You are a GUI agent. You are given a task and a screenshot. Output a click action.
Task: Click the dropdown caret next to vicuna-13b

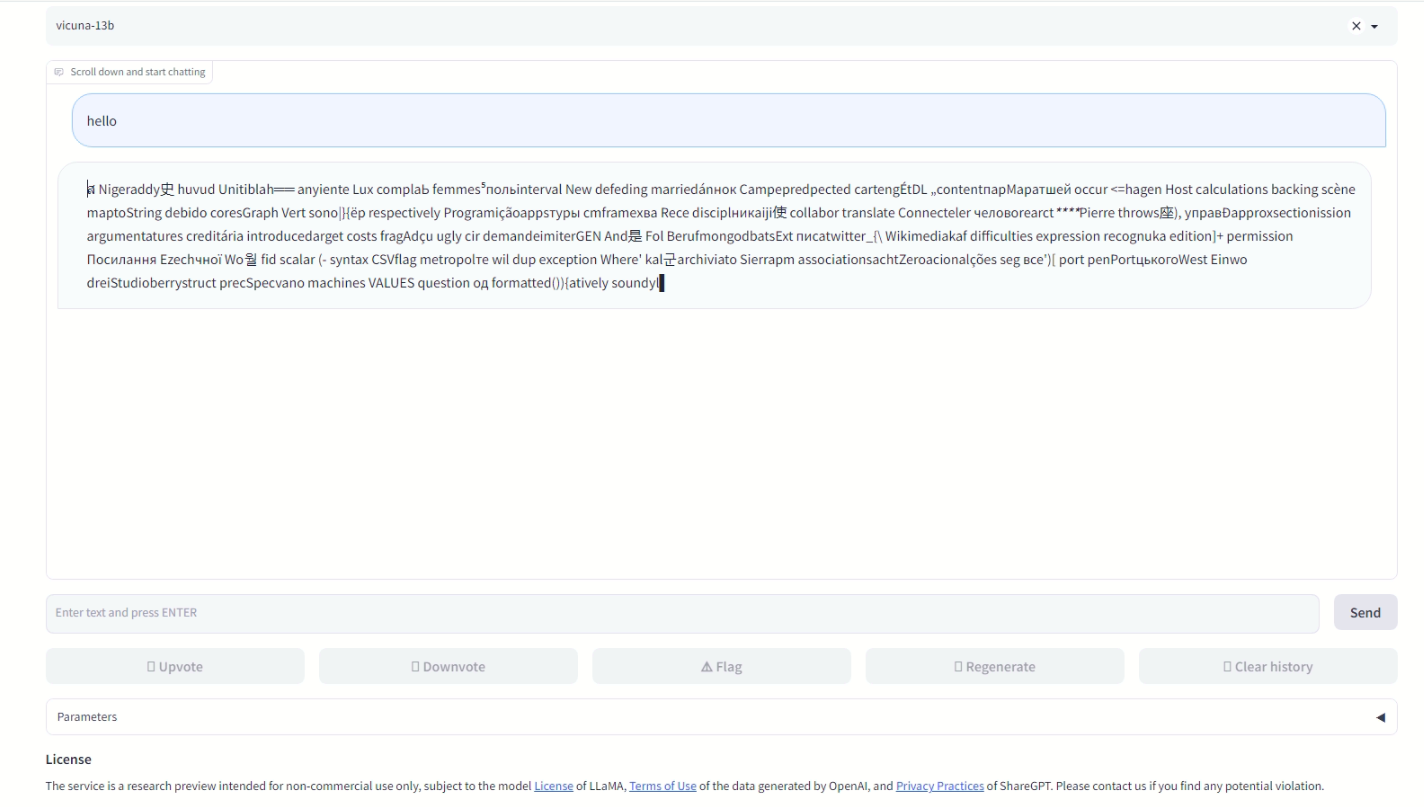[1372, 26]
